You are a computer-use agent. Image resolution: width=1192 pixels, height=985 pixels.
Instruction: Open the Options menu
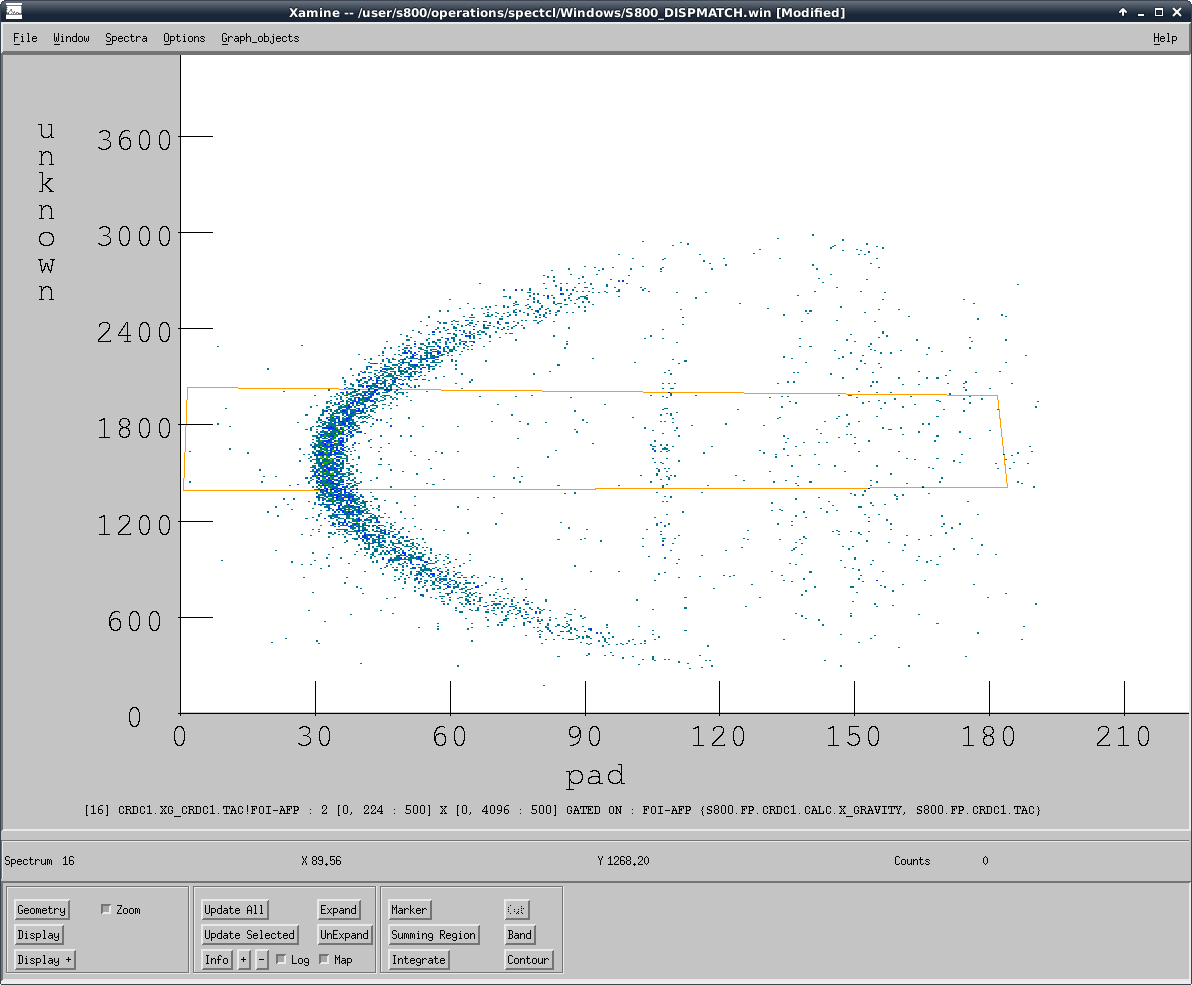(184, 38)
